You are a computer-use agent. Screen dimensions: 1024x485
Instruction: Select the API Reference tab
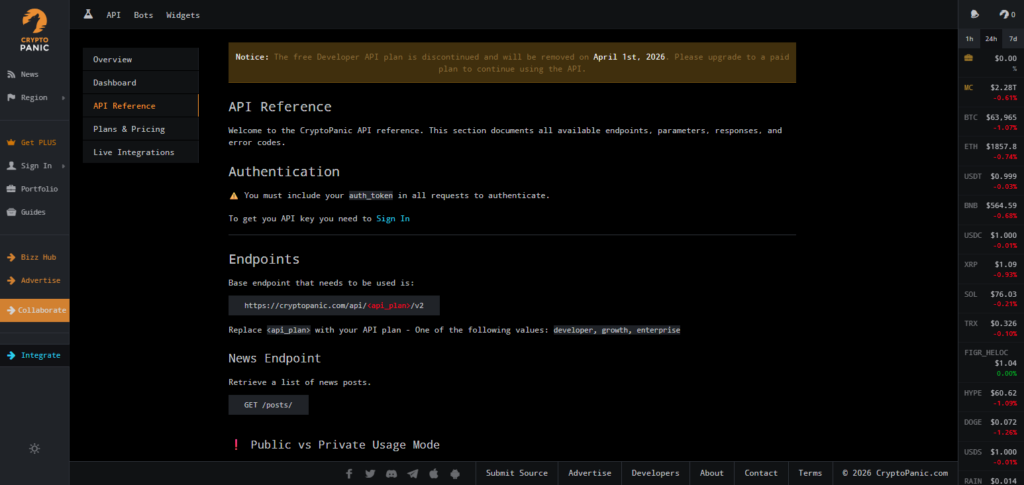click(140, 106)
